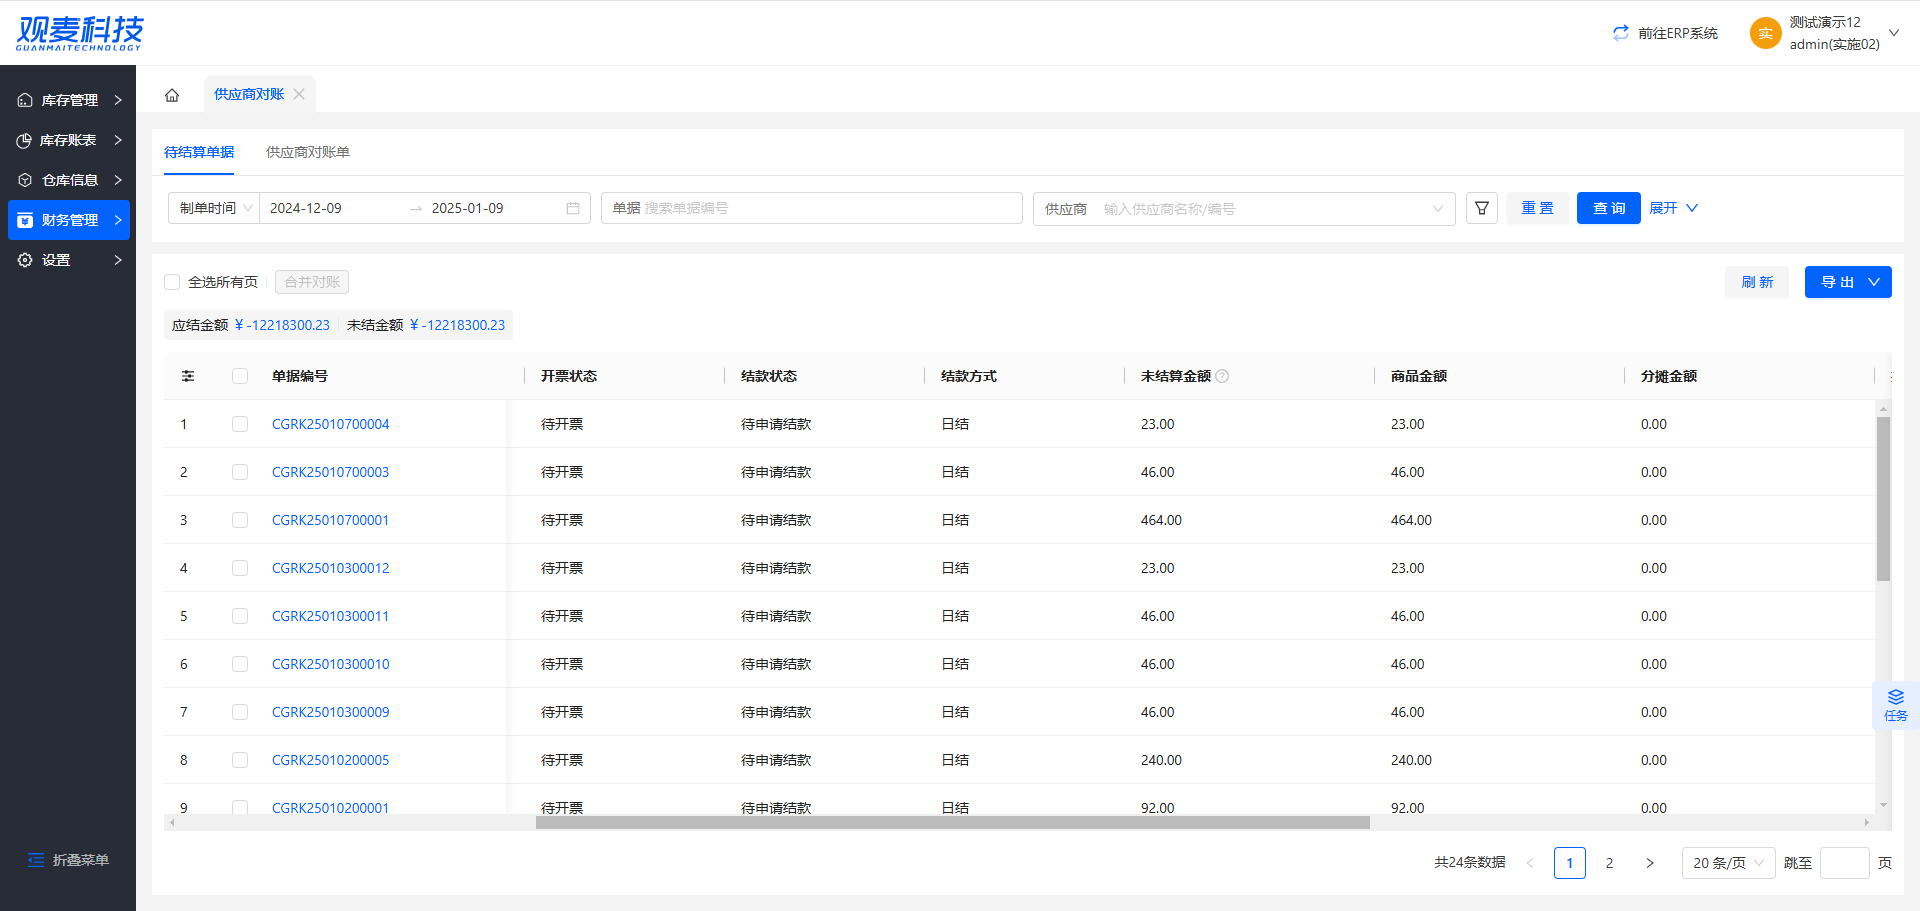Image resolution: width=1920 pixels, height=911 pixels.
Task: Expand more filters with 展开
Action: [x=1672, y=208]
